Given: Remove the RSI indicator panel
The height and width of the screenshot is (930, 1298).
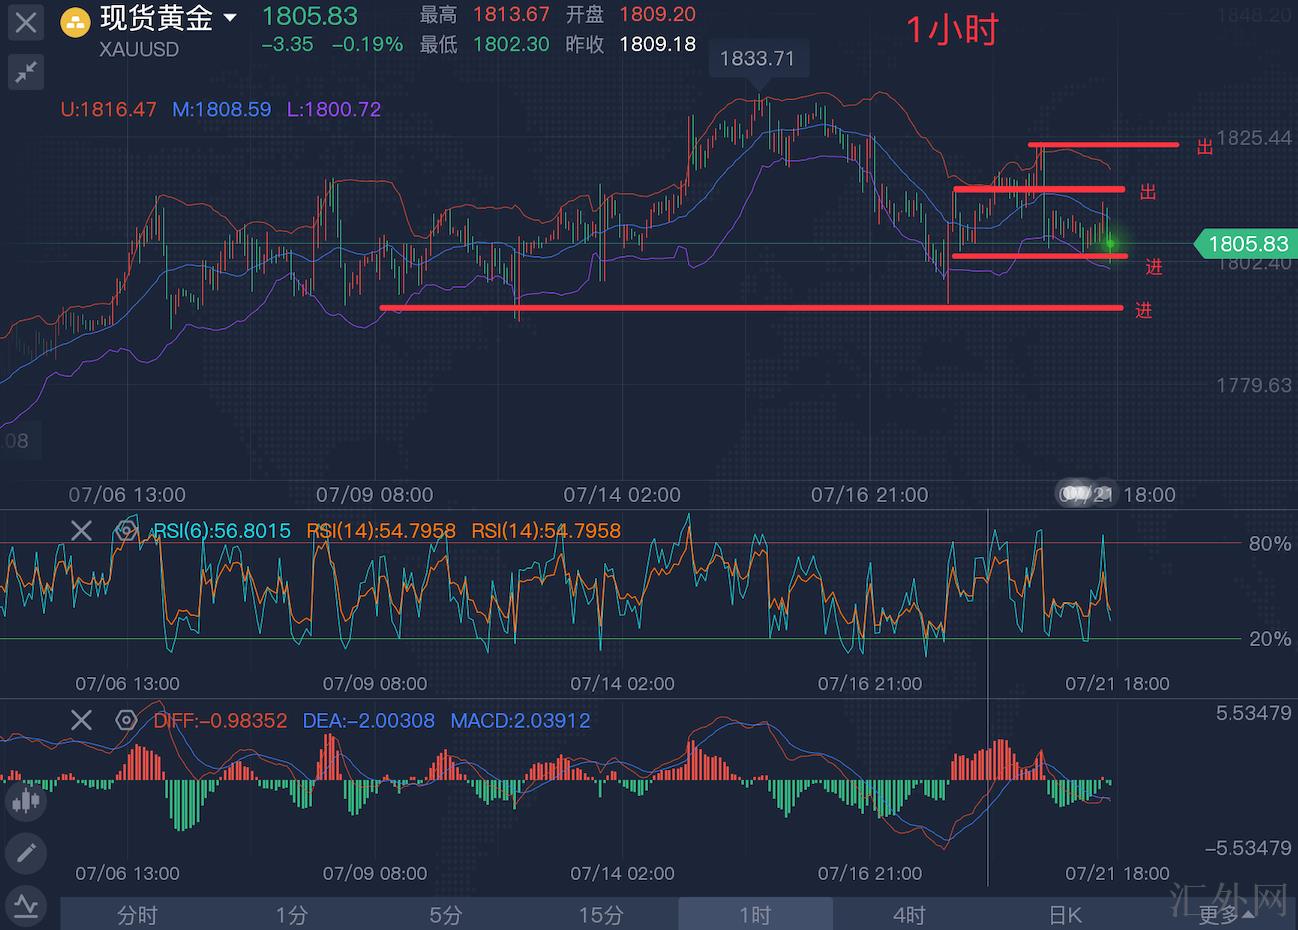Looking at the screenshot, I should [x=81, y=530].
